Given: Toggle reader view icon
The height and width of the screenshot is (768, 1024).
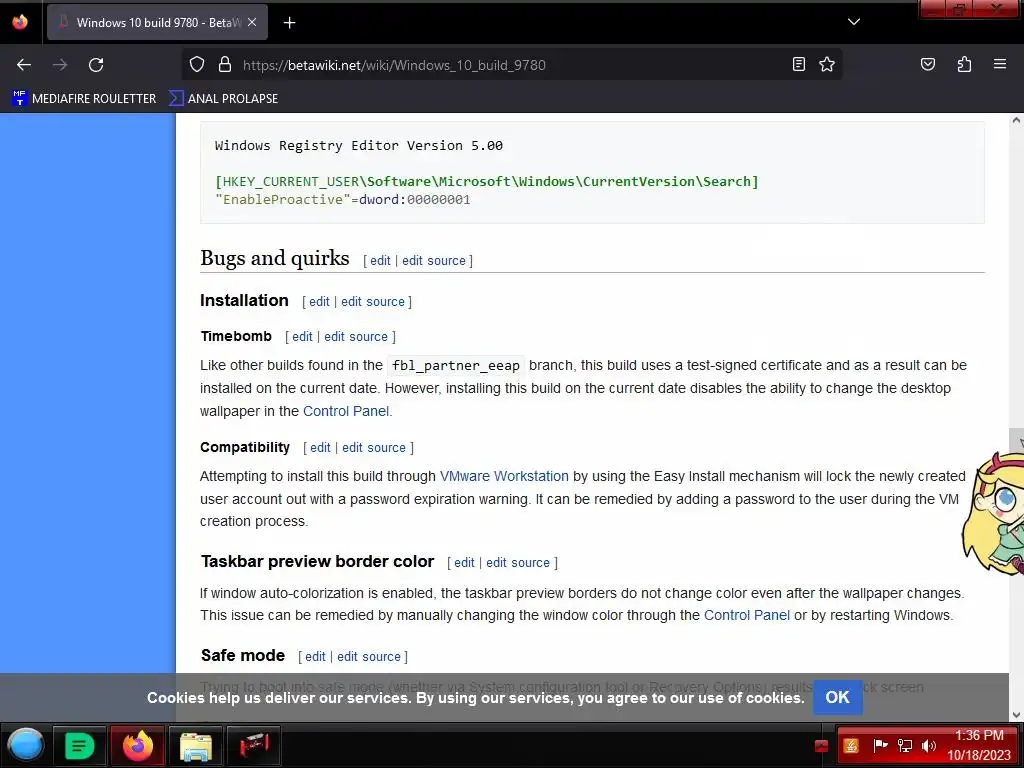Looking at the screenshot, I should (799, 64).
